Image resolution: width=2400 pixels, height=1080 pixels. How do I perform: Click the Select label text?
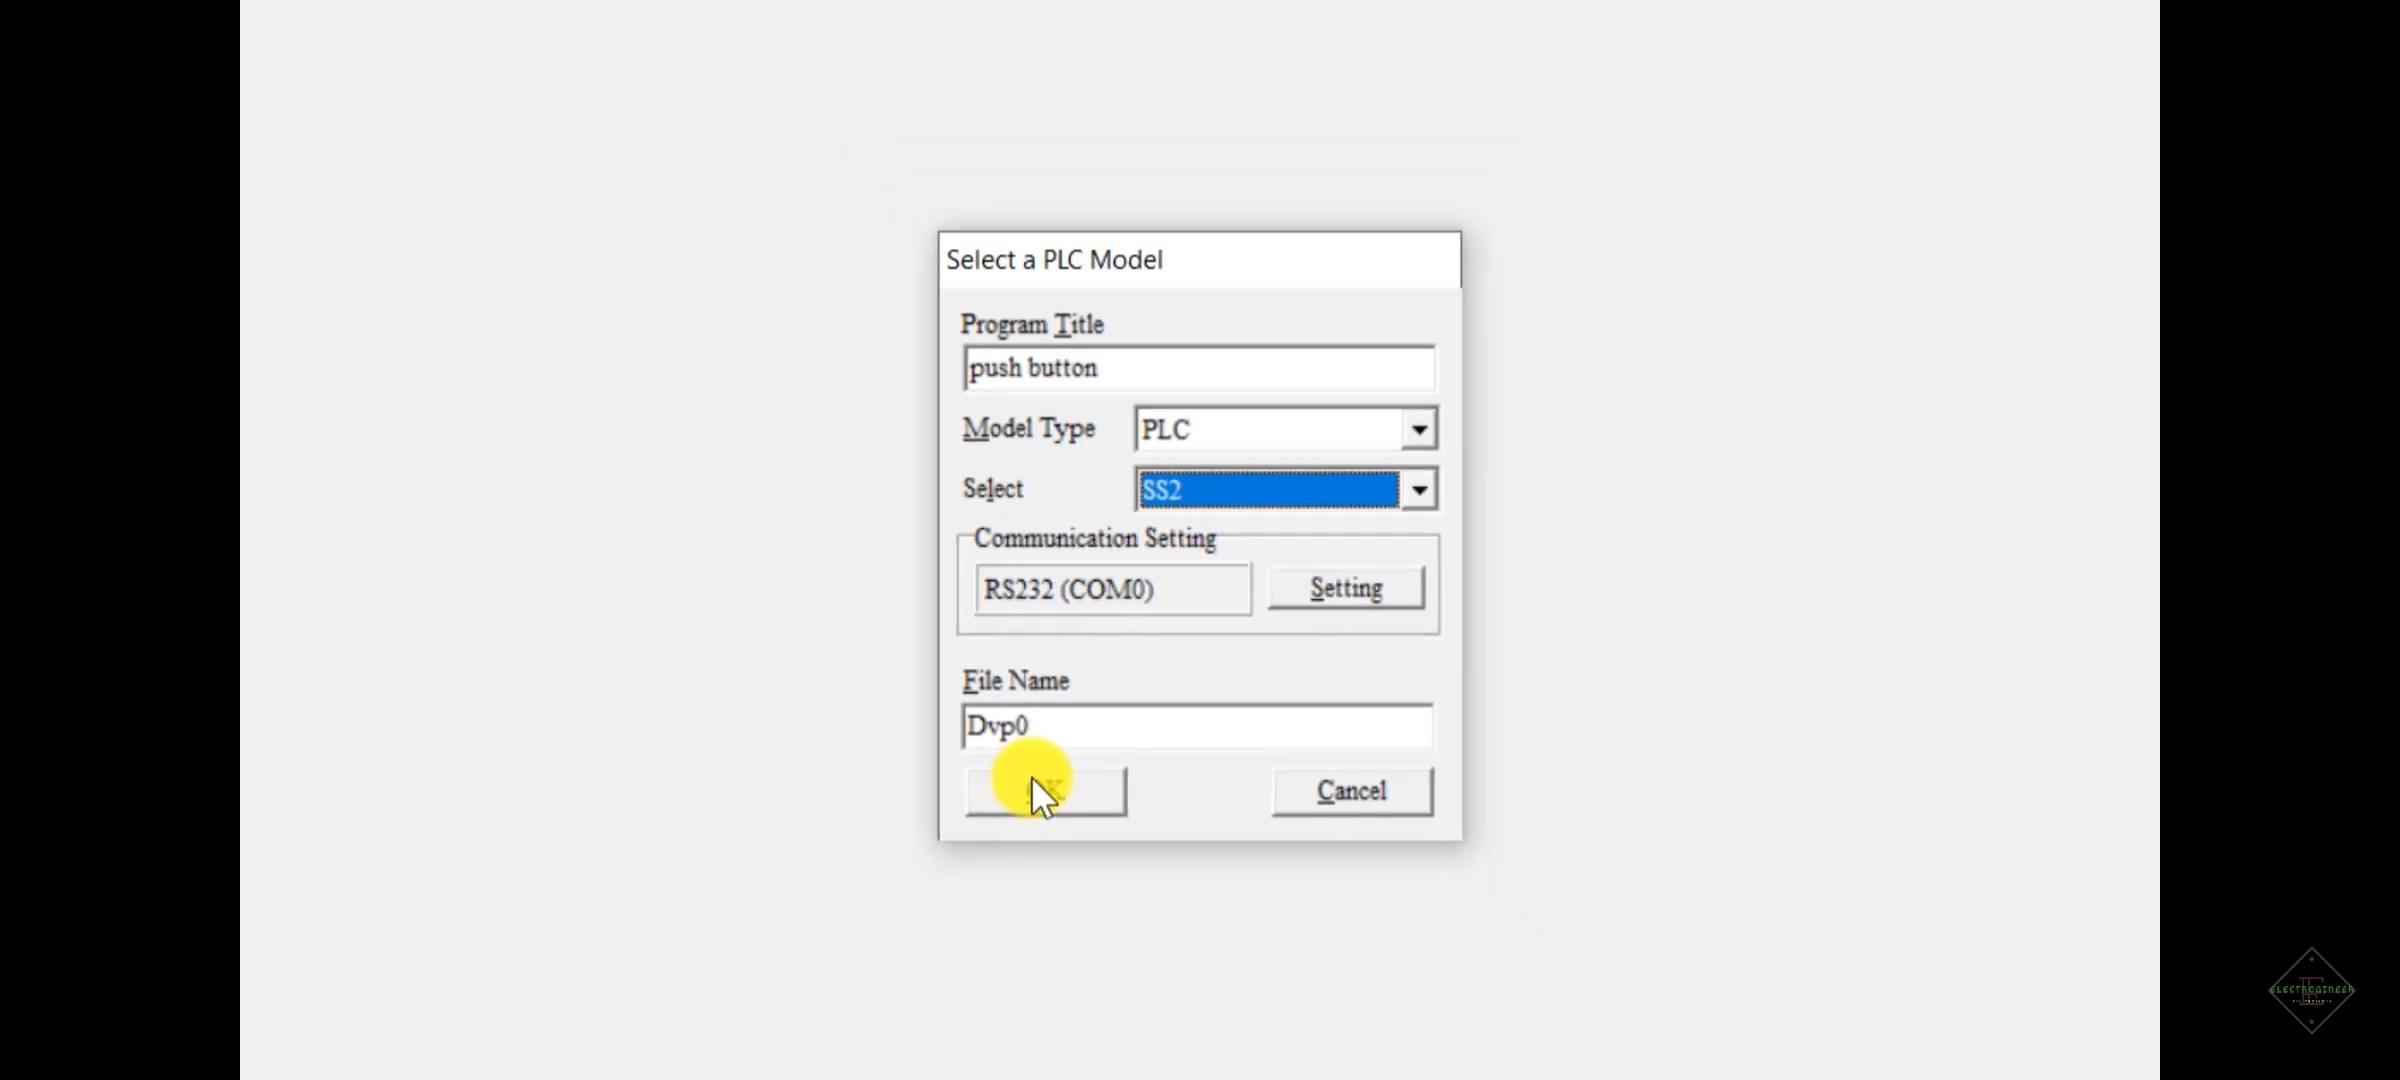[993, 488]
